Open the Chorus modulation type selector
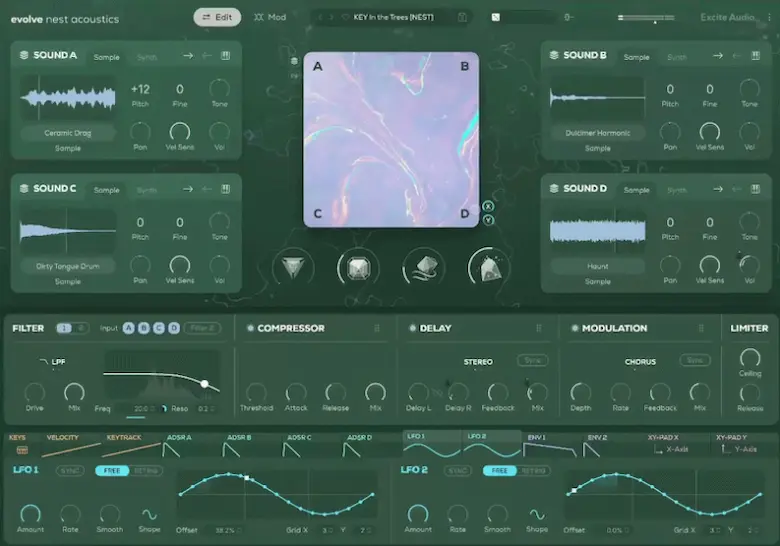 (640, 362)
